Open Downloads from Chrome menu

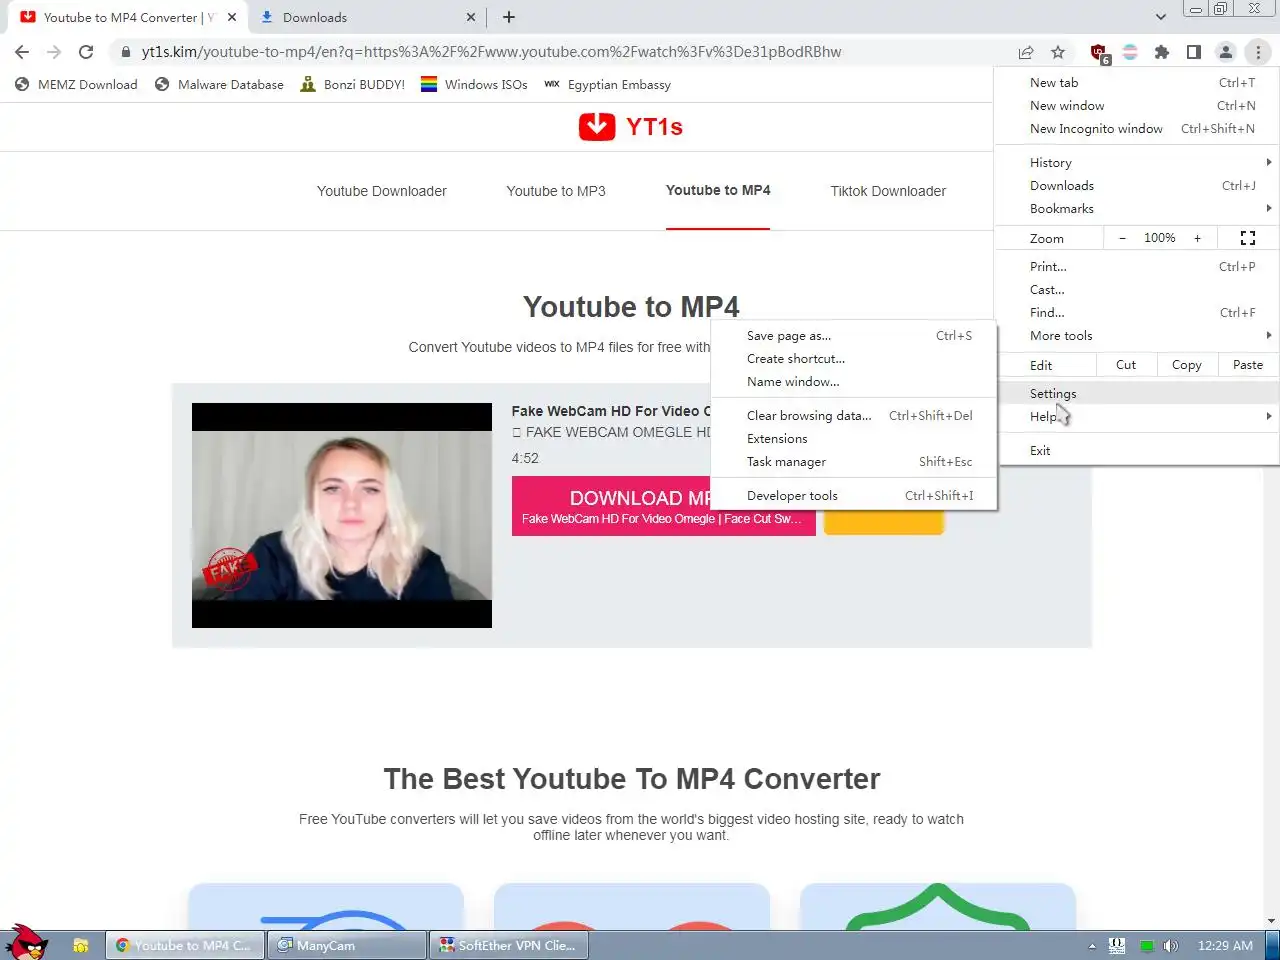[x=1137, y=186]
